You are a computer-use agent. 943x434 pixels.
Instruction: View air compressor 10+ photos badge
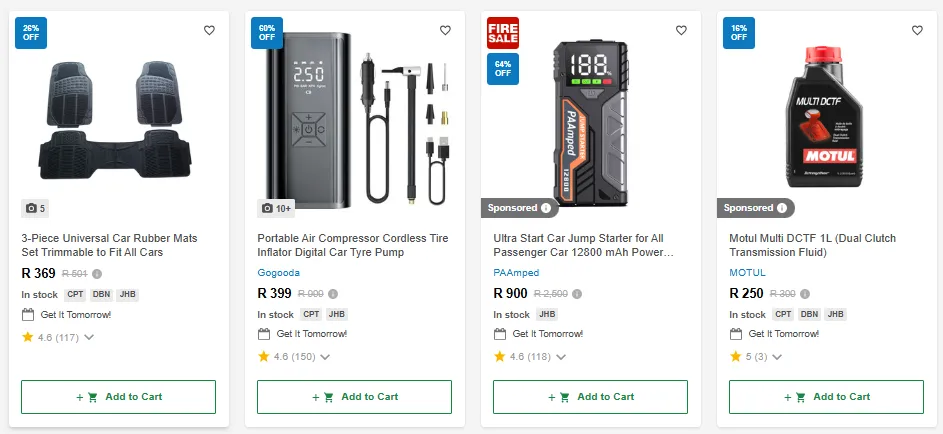click(275, 208)
